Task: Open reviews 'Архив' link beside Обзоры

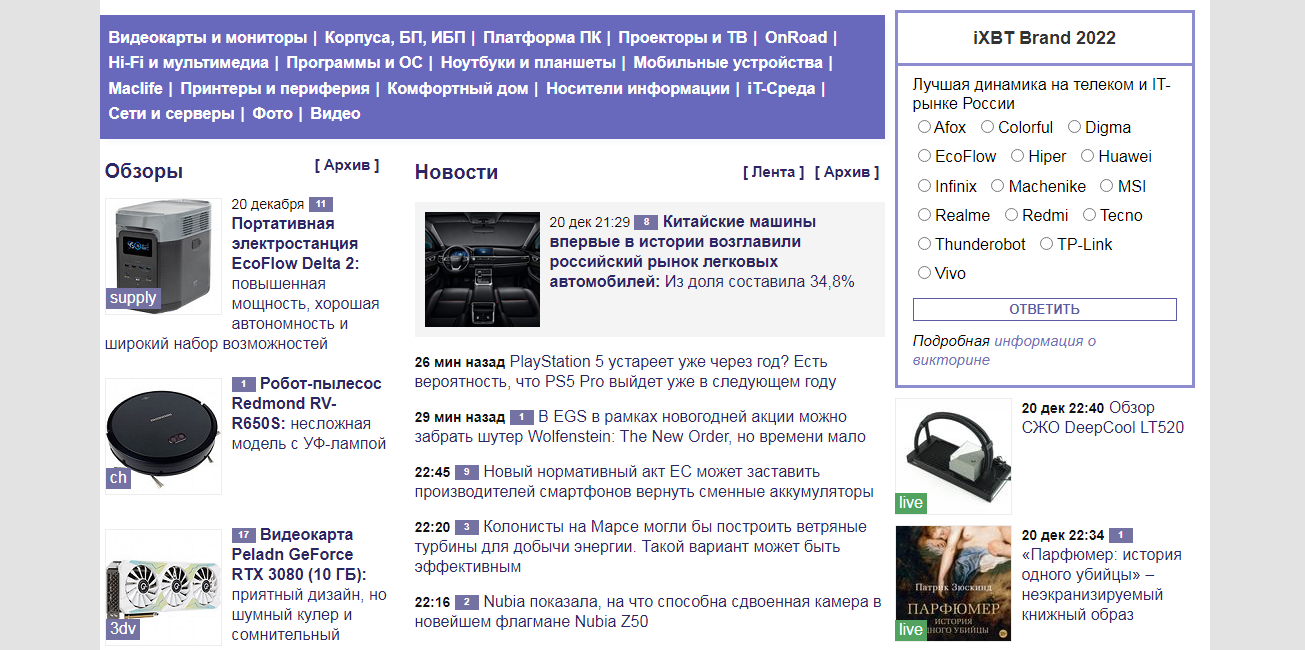Action: pyautogui.click(x=347, y=165)
